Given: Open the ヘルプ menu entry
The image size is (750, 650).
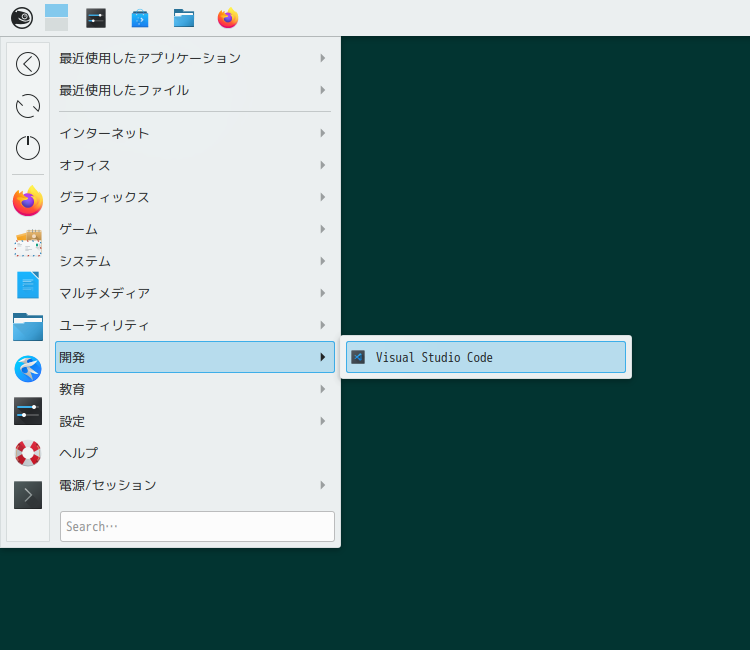Looking at the screenshot, I should [x=195, y=453].
